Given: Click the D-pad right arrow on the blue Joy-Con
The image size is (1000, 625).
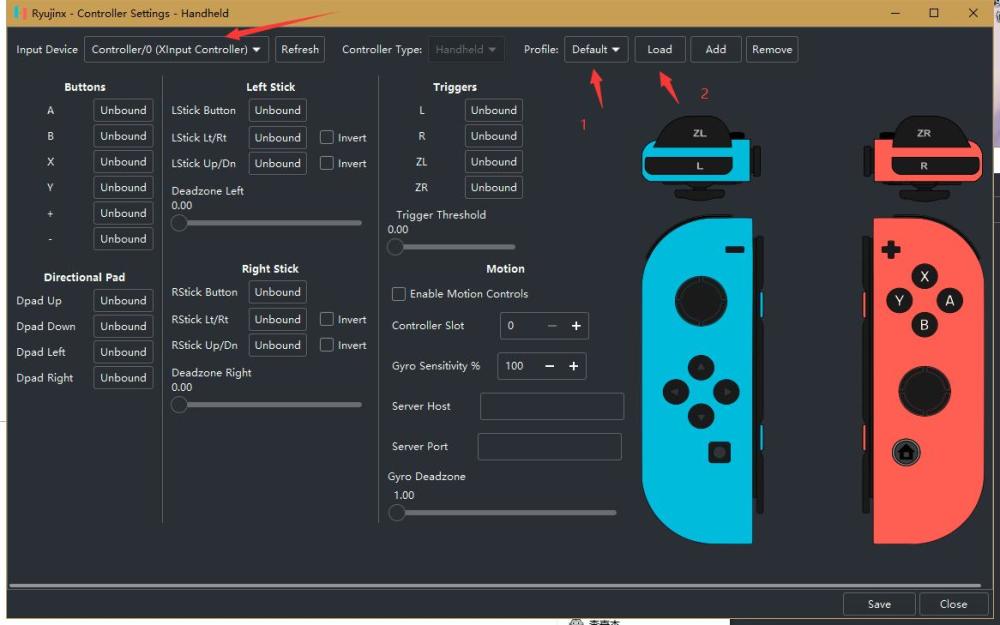Looking at the screenshot, I should pyautogui.click(x=726, y=392).
